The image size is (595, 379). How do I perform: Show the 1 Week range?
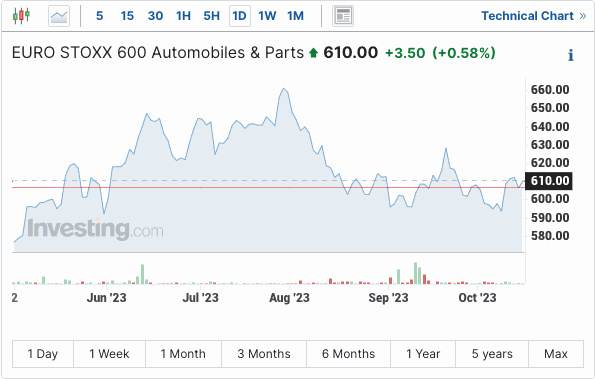click(x=109, y=354)
